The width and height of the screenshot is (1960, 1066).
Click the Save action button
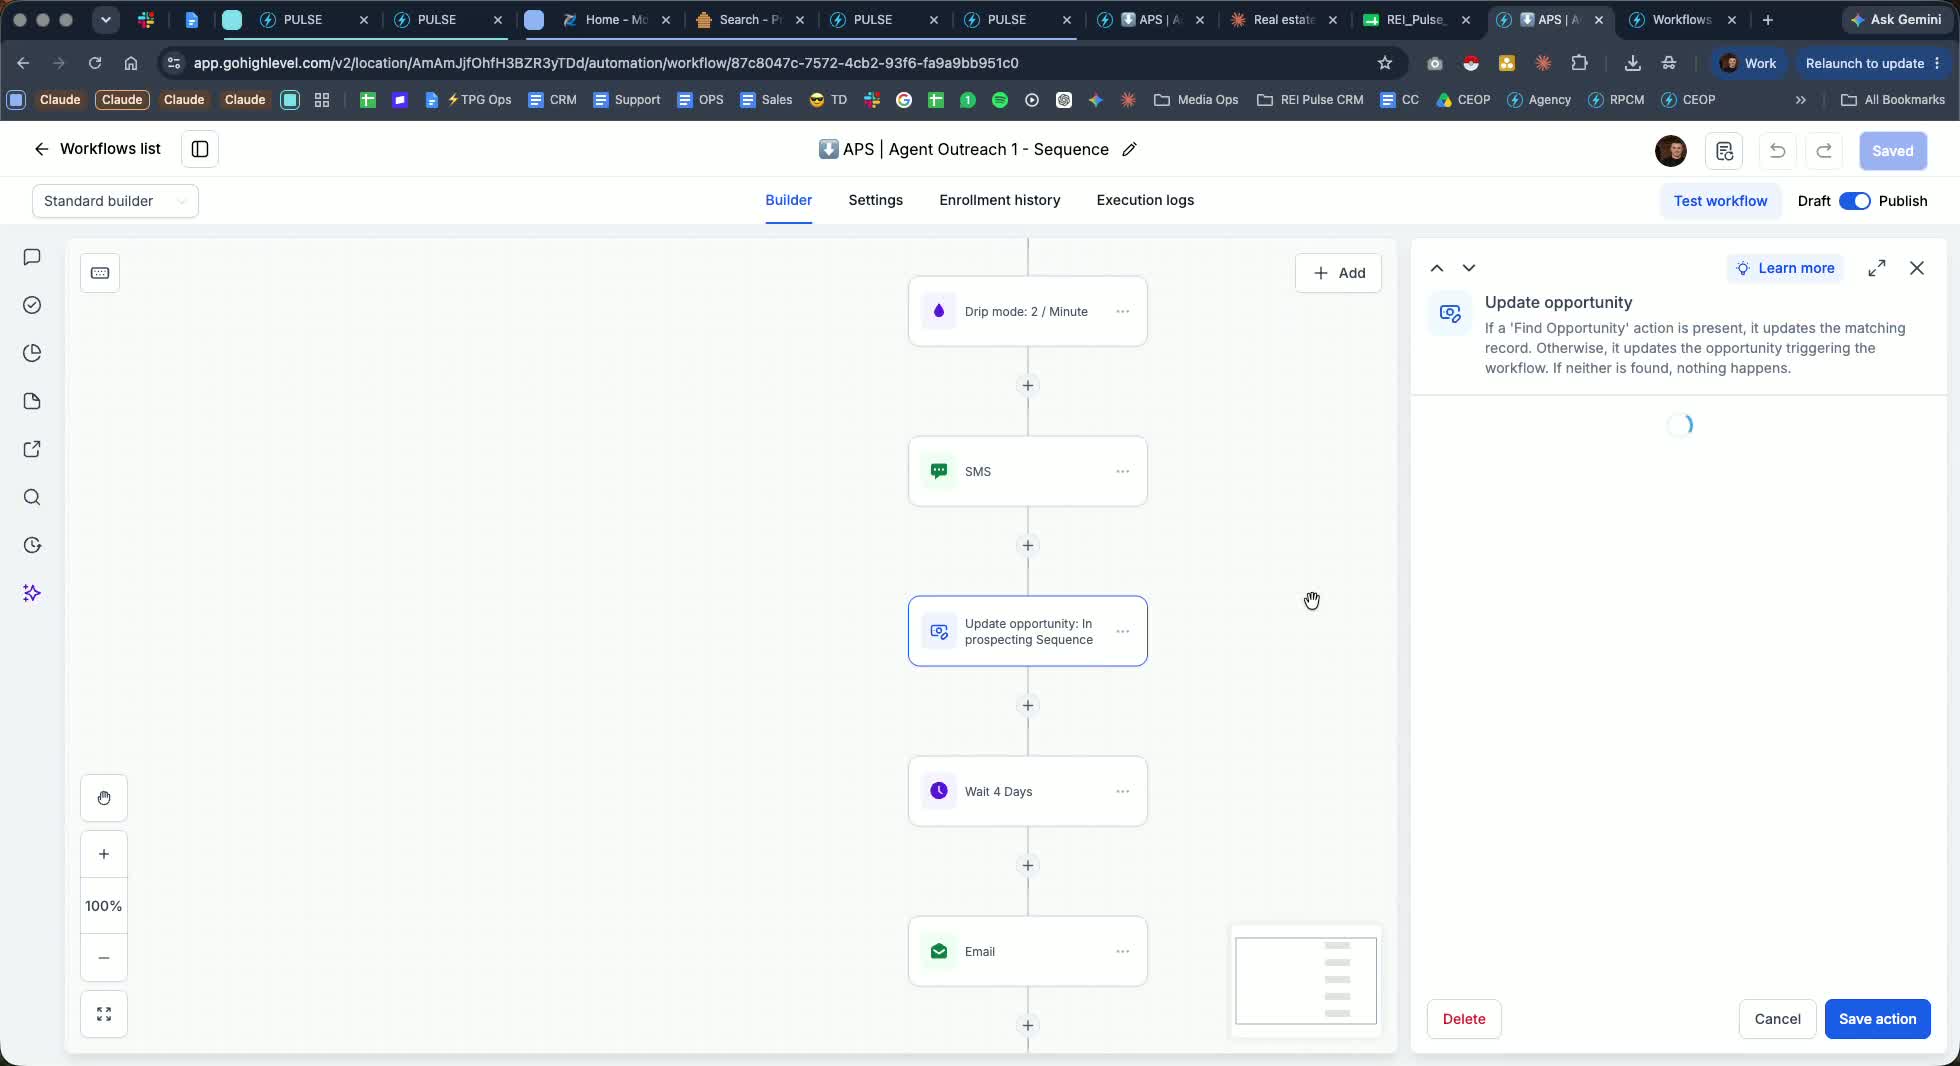click(1878, 1019)
